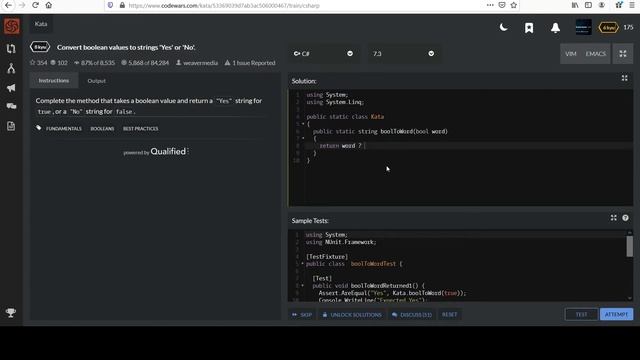The height and width of the screenshot is (360, 640).
Task: Click the star rating count 354
Action: [38, 63]
